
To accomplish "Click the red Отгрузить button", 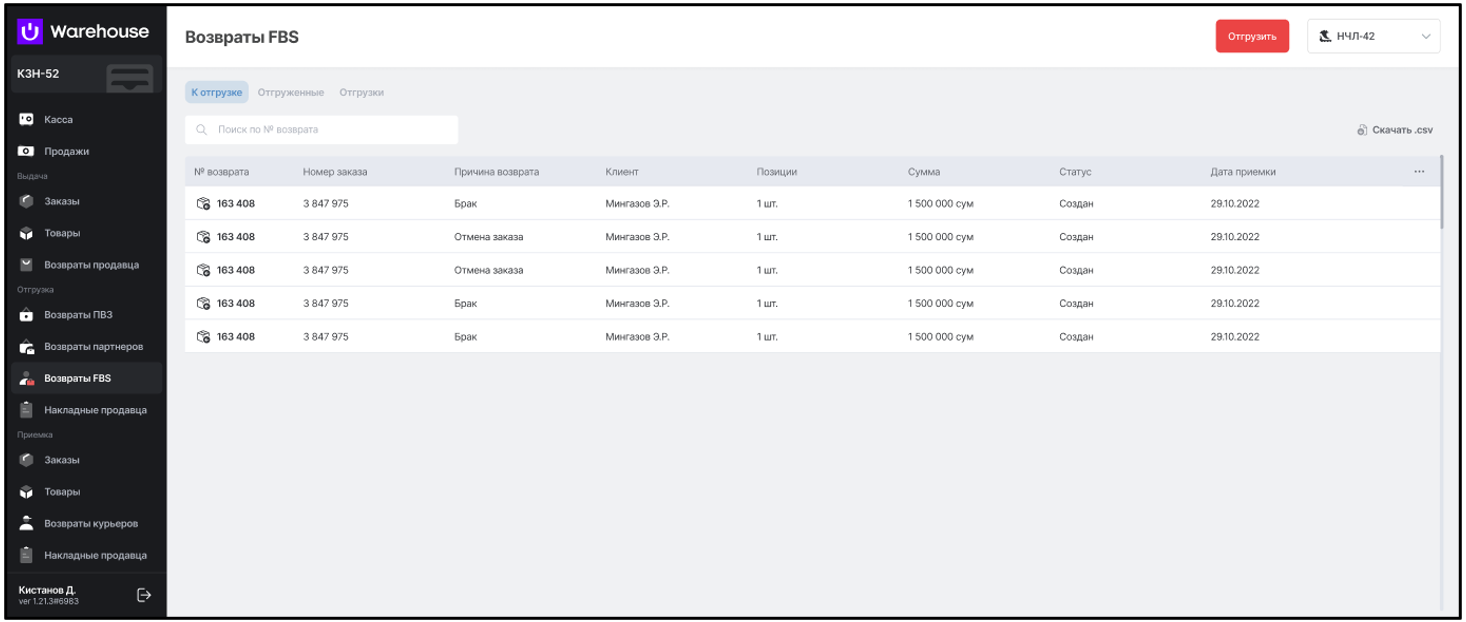I will tap(1252, 37).
